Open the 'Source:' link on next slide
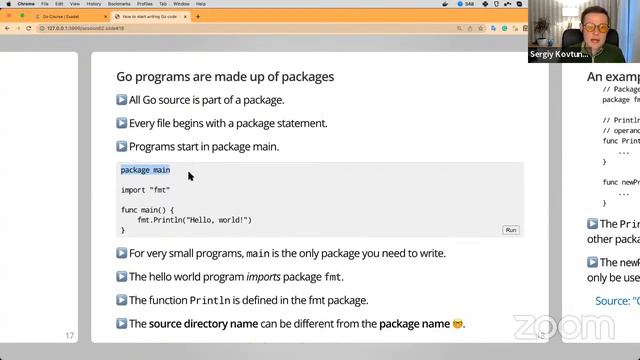This screenshot has height=360, width=640. tap(617, 301)
